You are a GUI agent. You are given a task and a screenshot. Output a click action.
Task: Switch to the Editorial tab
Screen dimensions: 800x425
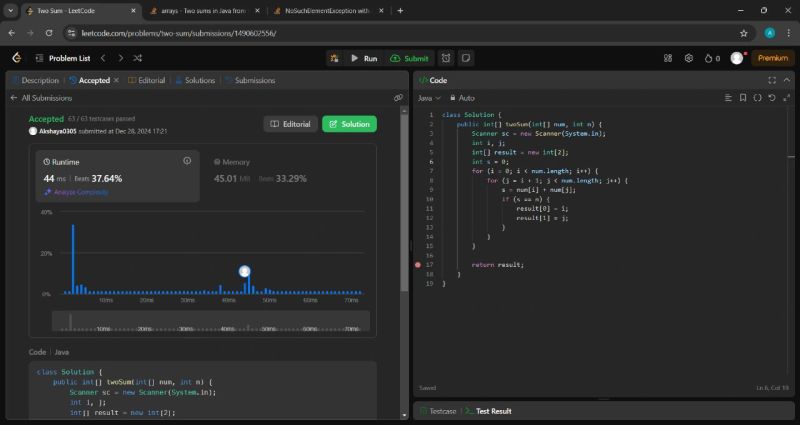[146, 80]
